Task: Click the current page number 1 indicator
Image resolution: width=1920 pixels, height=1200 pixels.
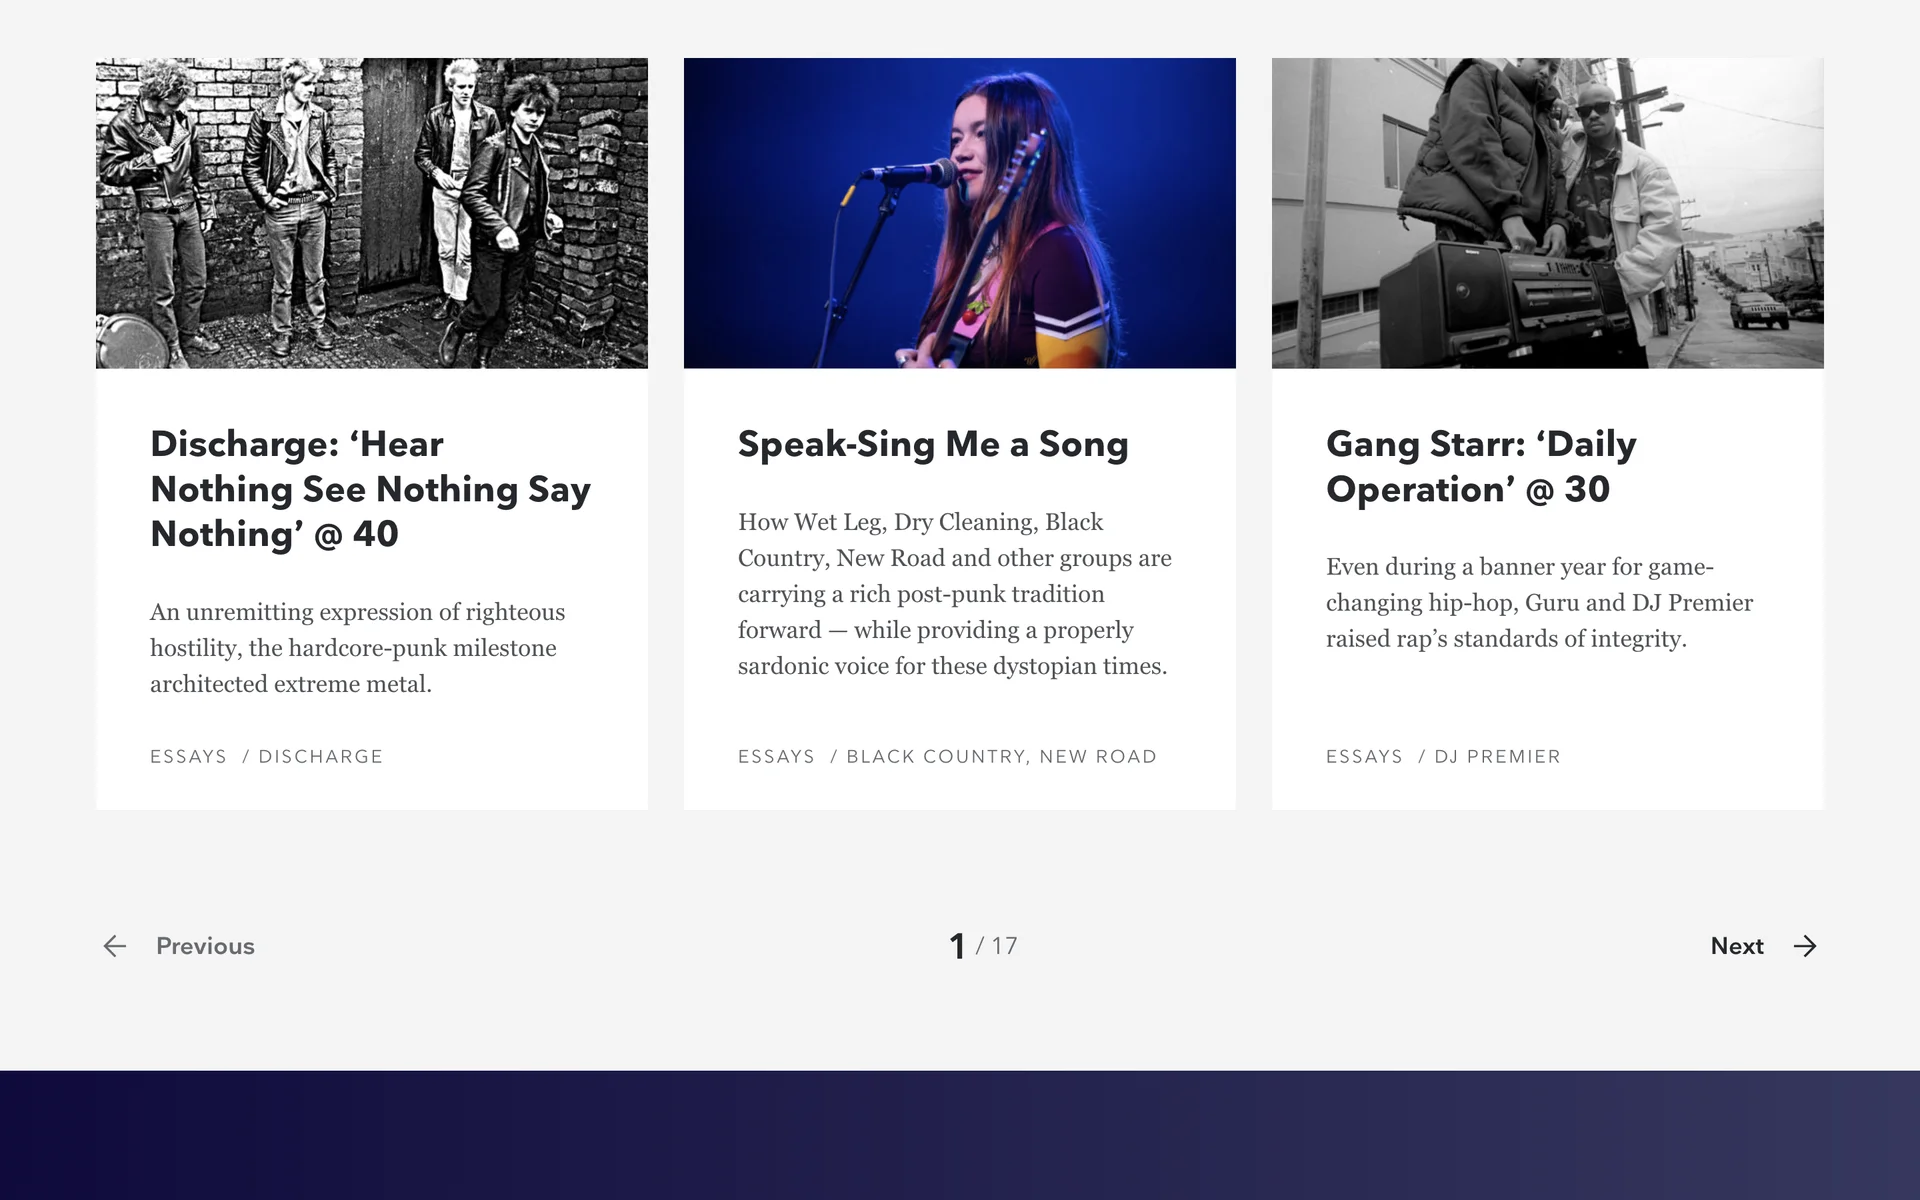Action: coord(957,946)
